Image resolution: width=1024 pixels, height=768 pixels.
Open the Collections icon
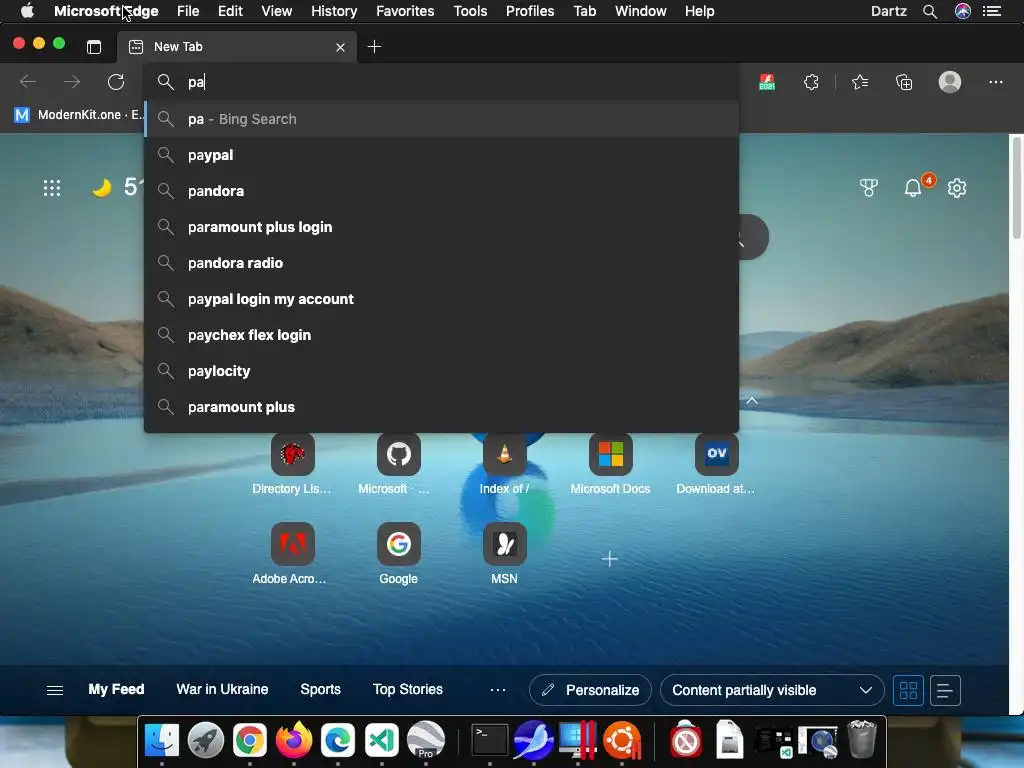point(904,82)
